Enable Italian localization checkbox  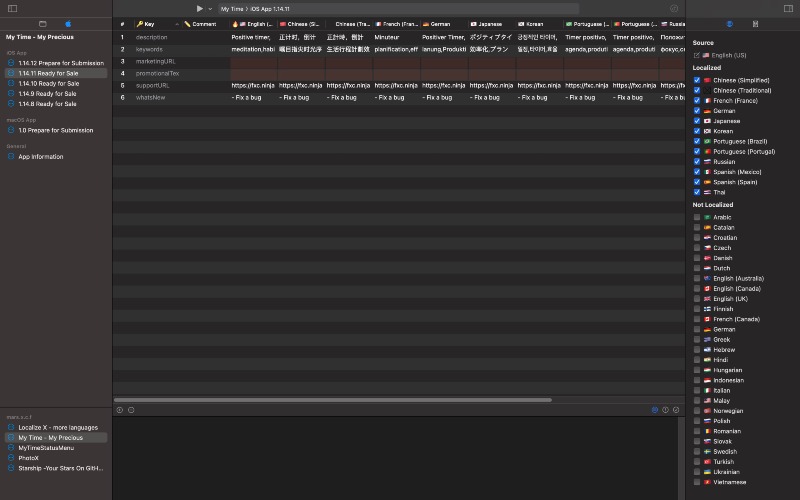click(697, 391)
